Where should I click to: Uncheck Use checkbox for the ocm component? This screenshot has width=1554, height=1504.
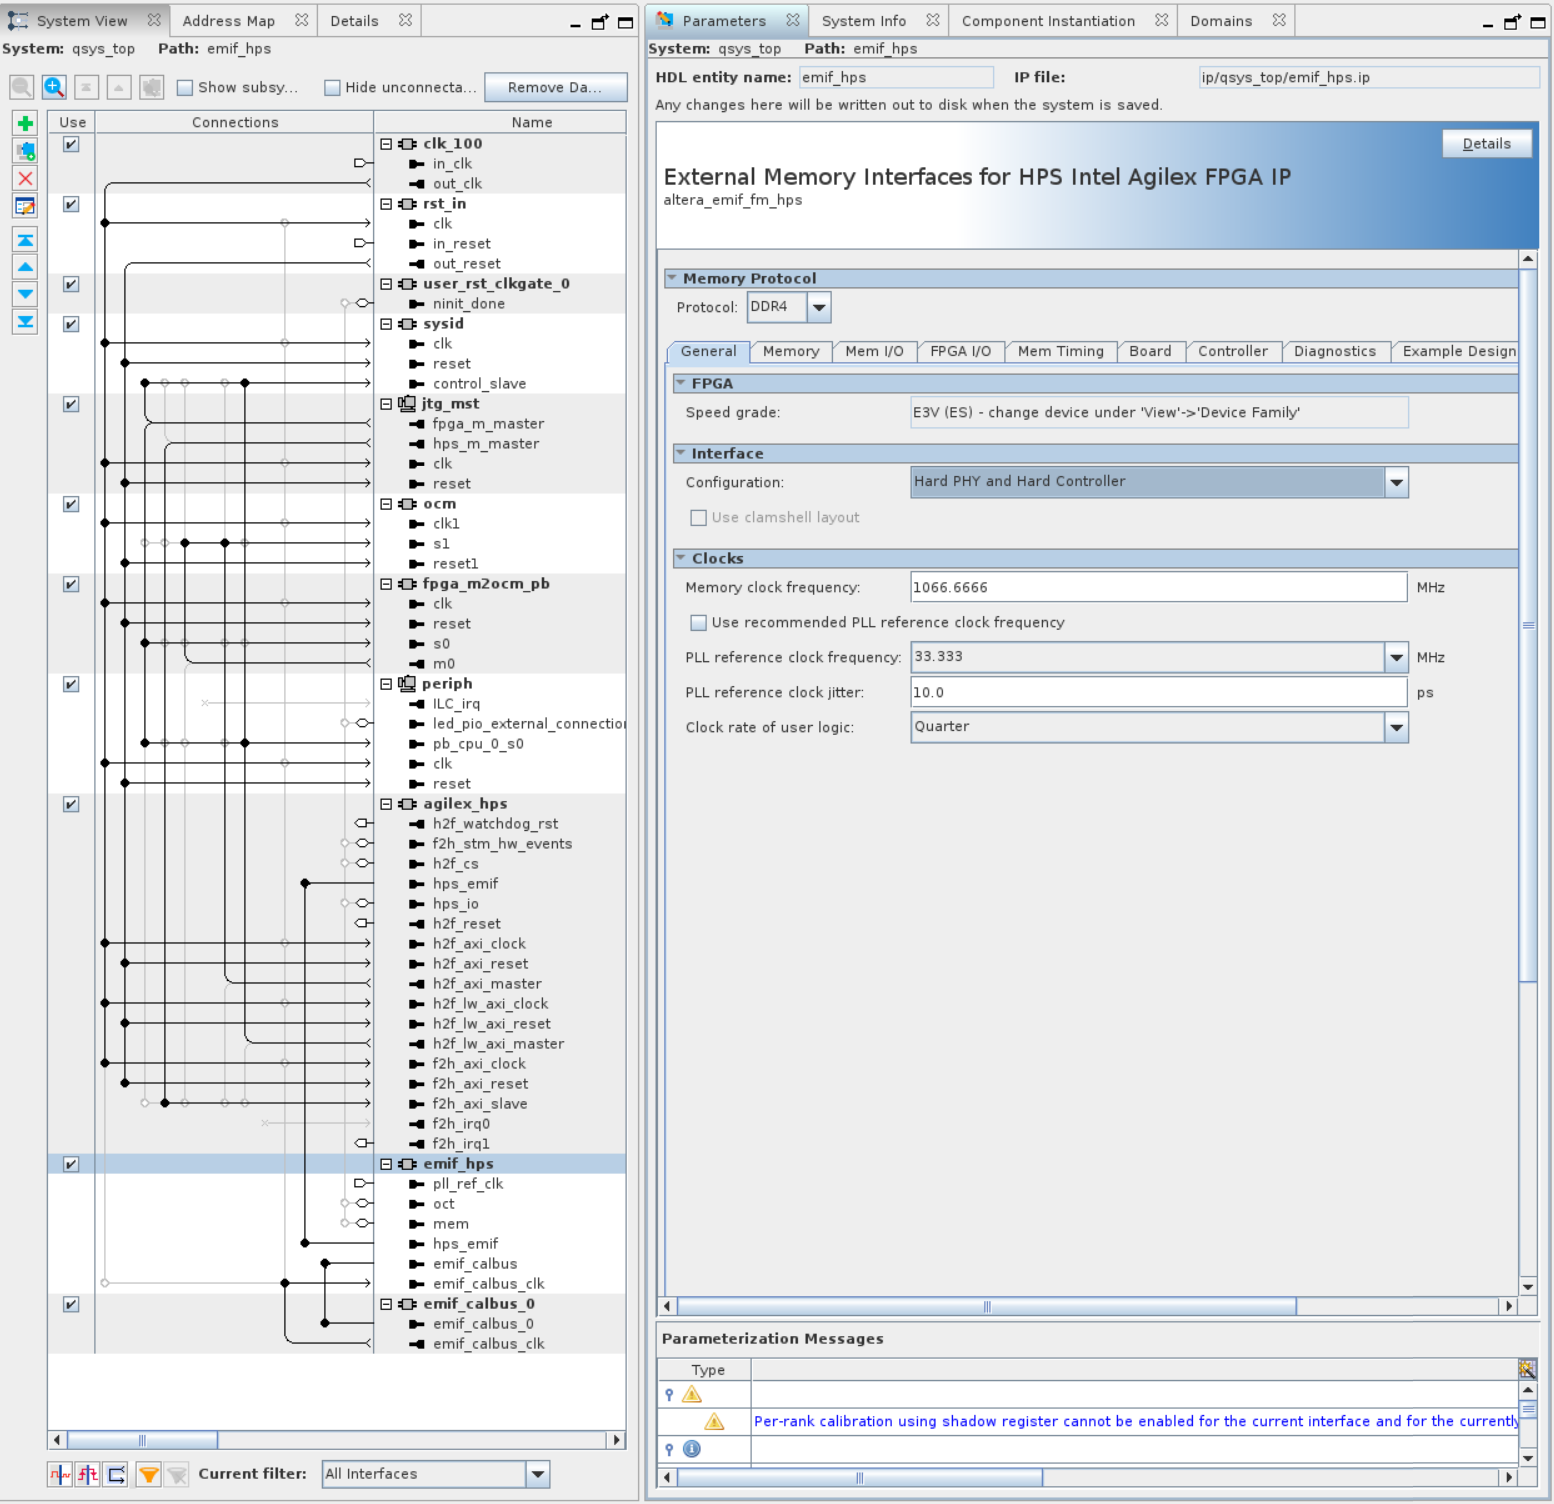coord(70,504)
